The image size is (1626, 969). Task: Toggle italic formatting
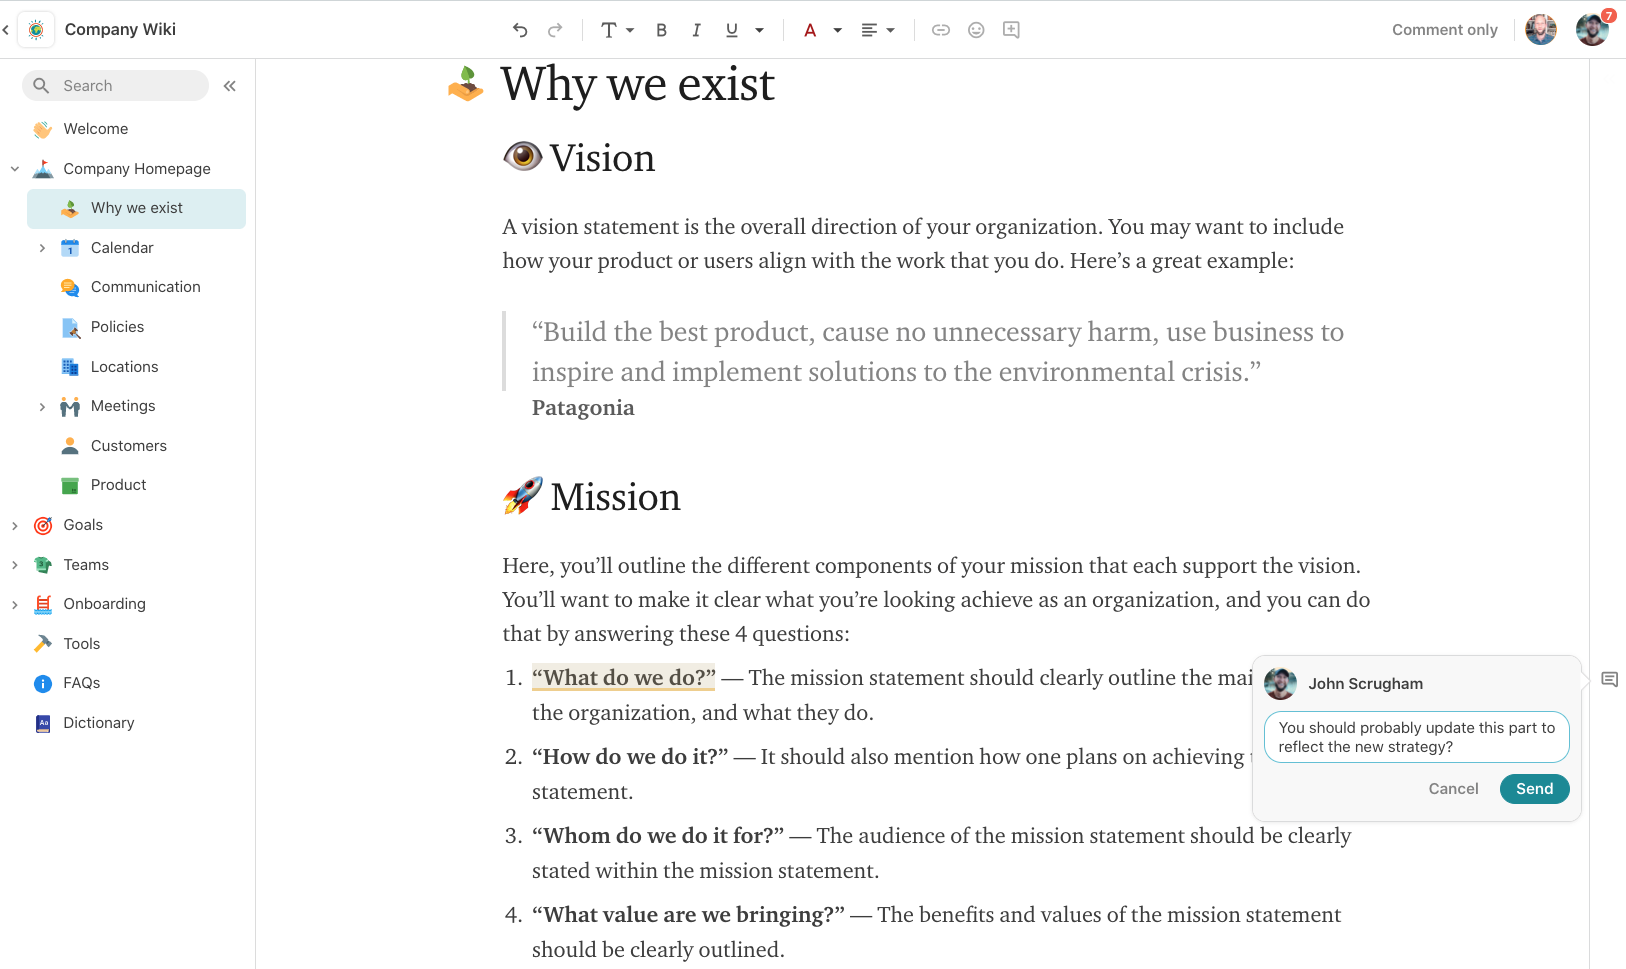coord(696,30)
